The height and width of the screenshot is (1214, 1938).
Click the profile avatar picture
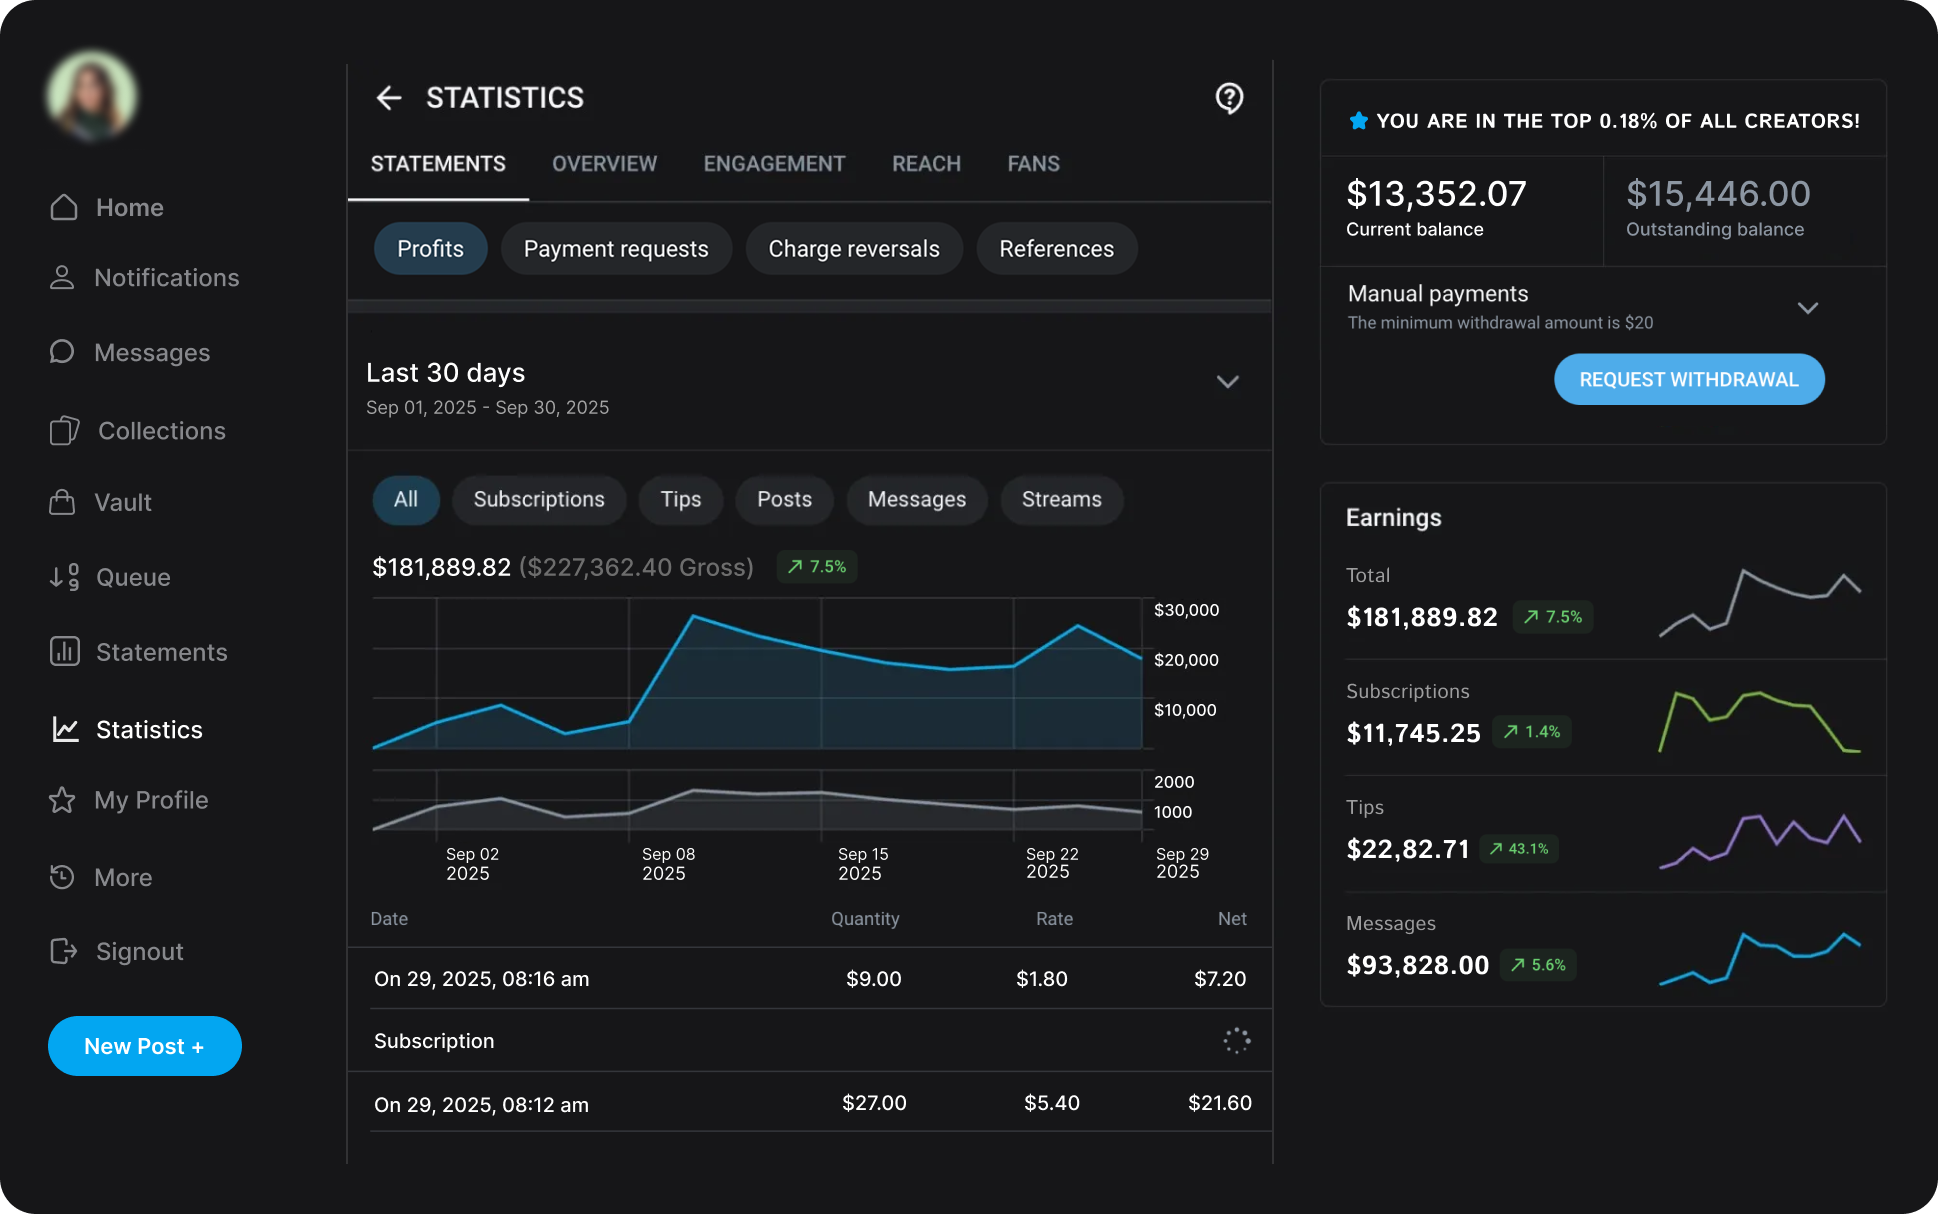pyautogui.click(x=92, y=96)
